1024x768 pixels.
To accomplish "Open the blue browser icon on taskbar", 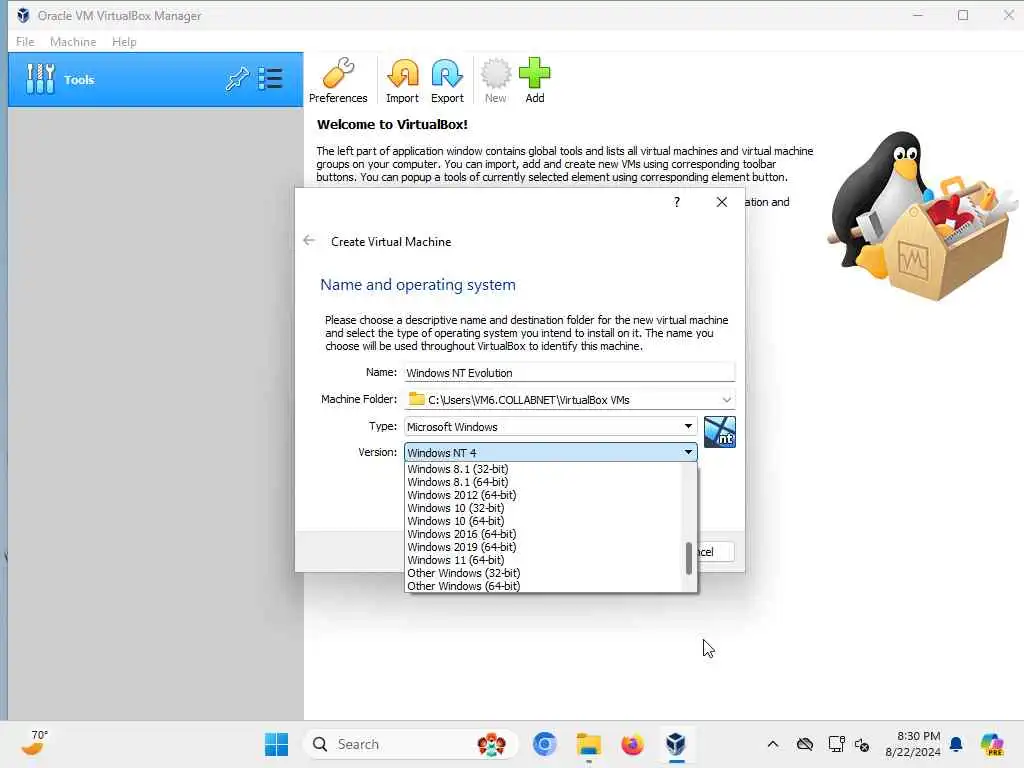I will click(545, 744).
